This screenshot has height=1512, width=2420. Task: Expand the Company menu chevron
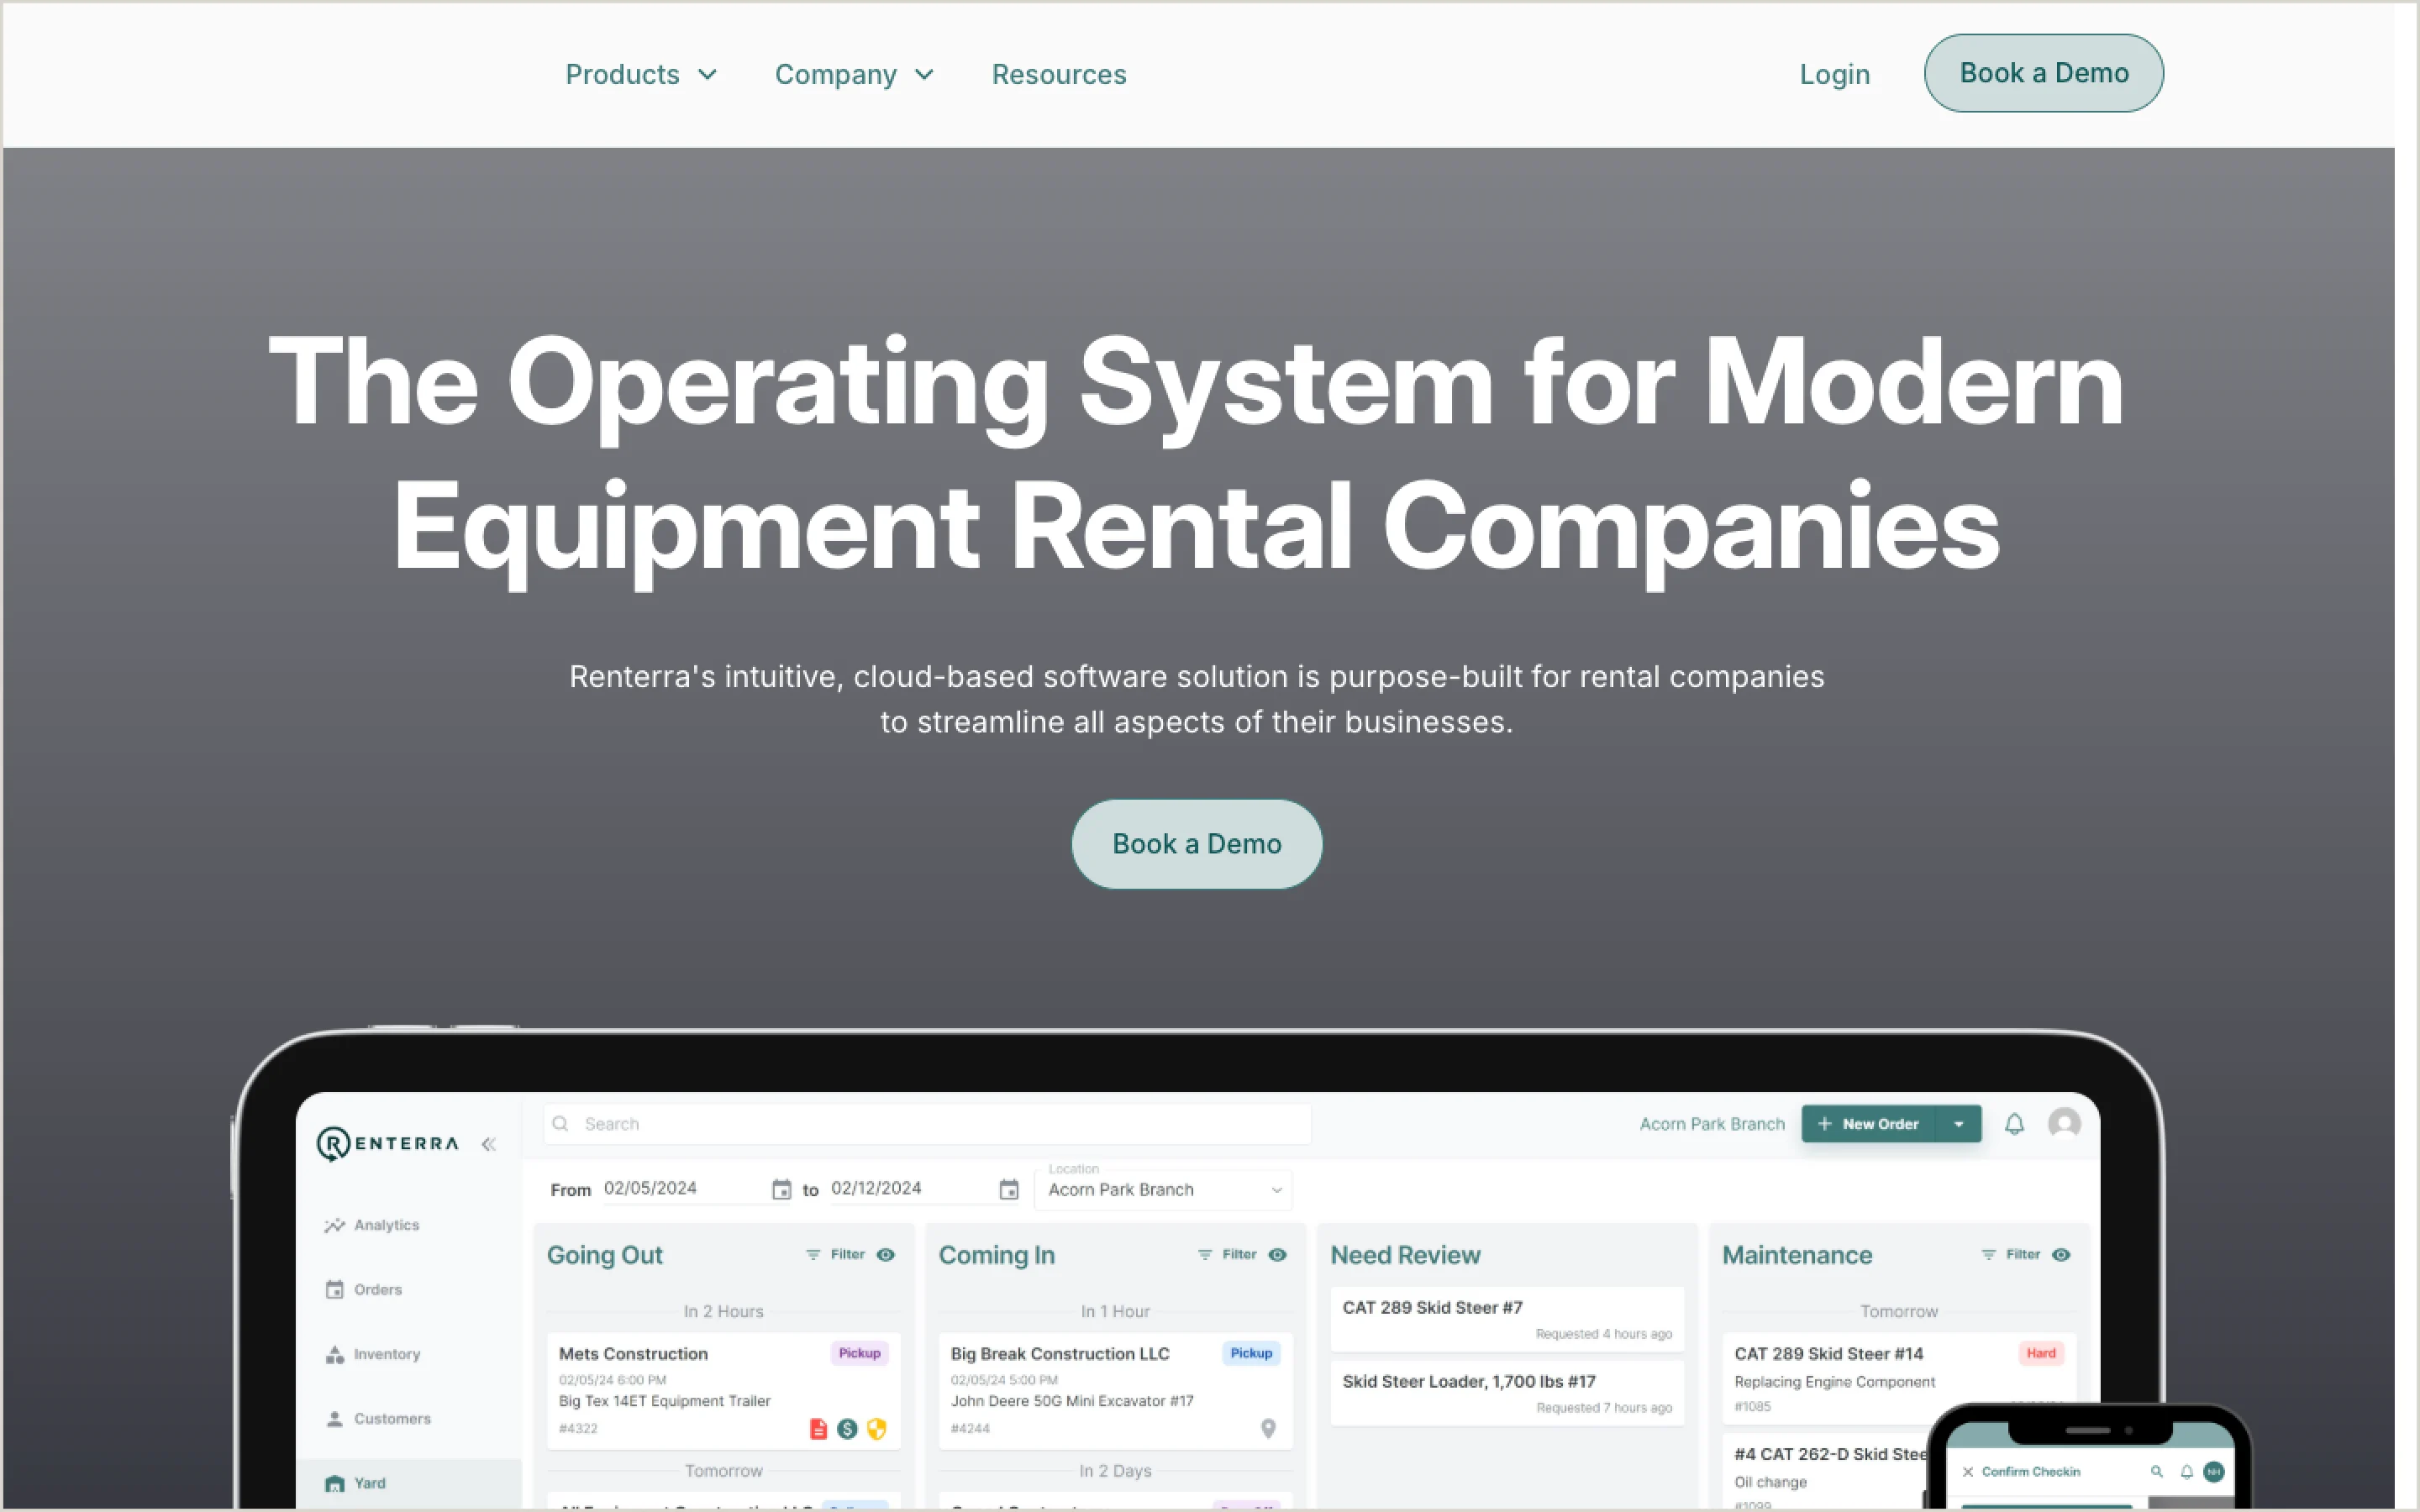point(925,75)
